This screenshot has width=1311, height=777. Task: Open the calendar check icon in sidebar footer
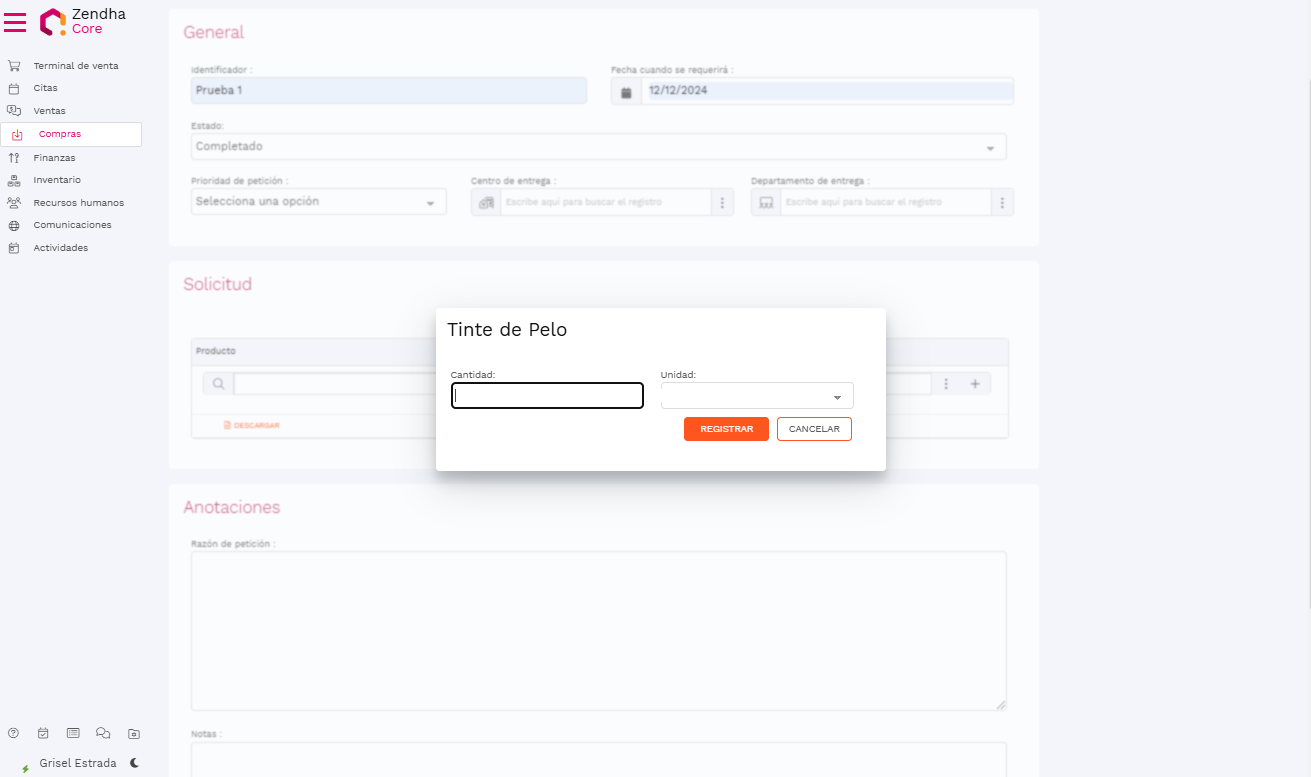pos(43,733)
